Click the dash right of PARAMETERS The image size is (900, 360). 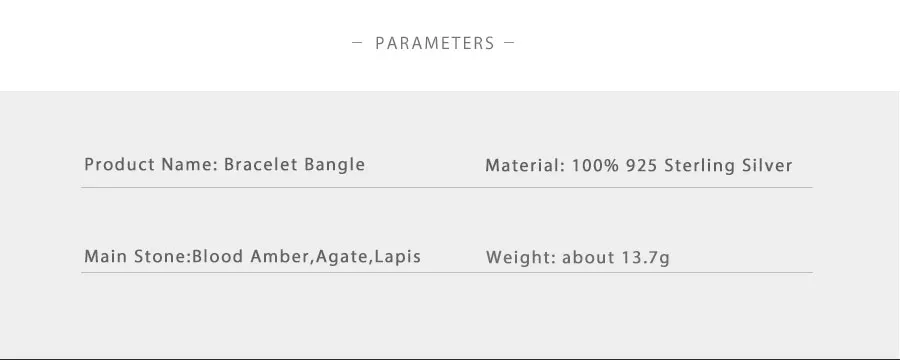tap(509, 42)
